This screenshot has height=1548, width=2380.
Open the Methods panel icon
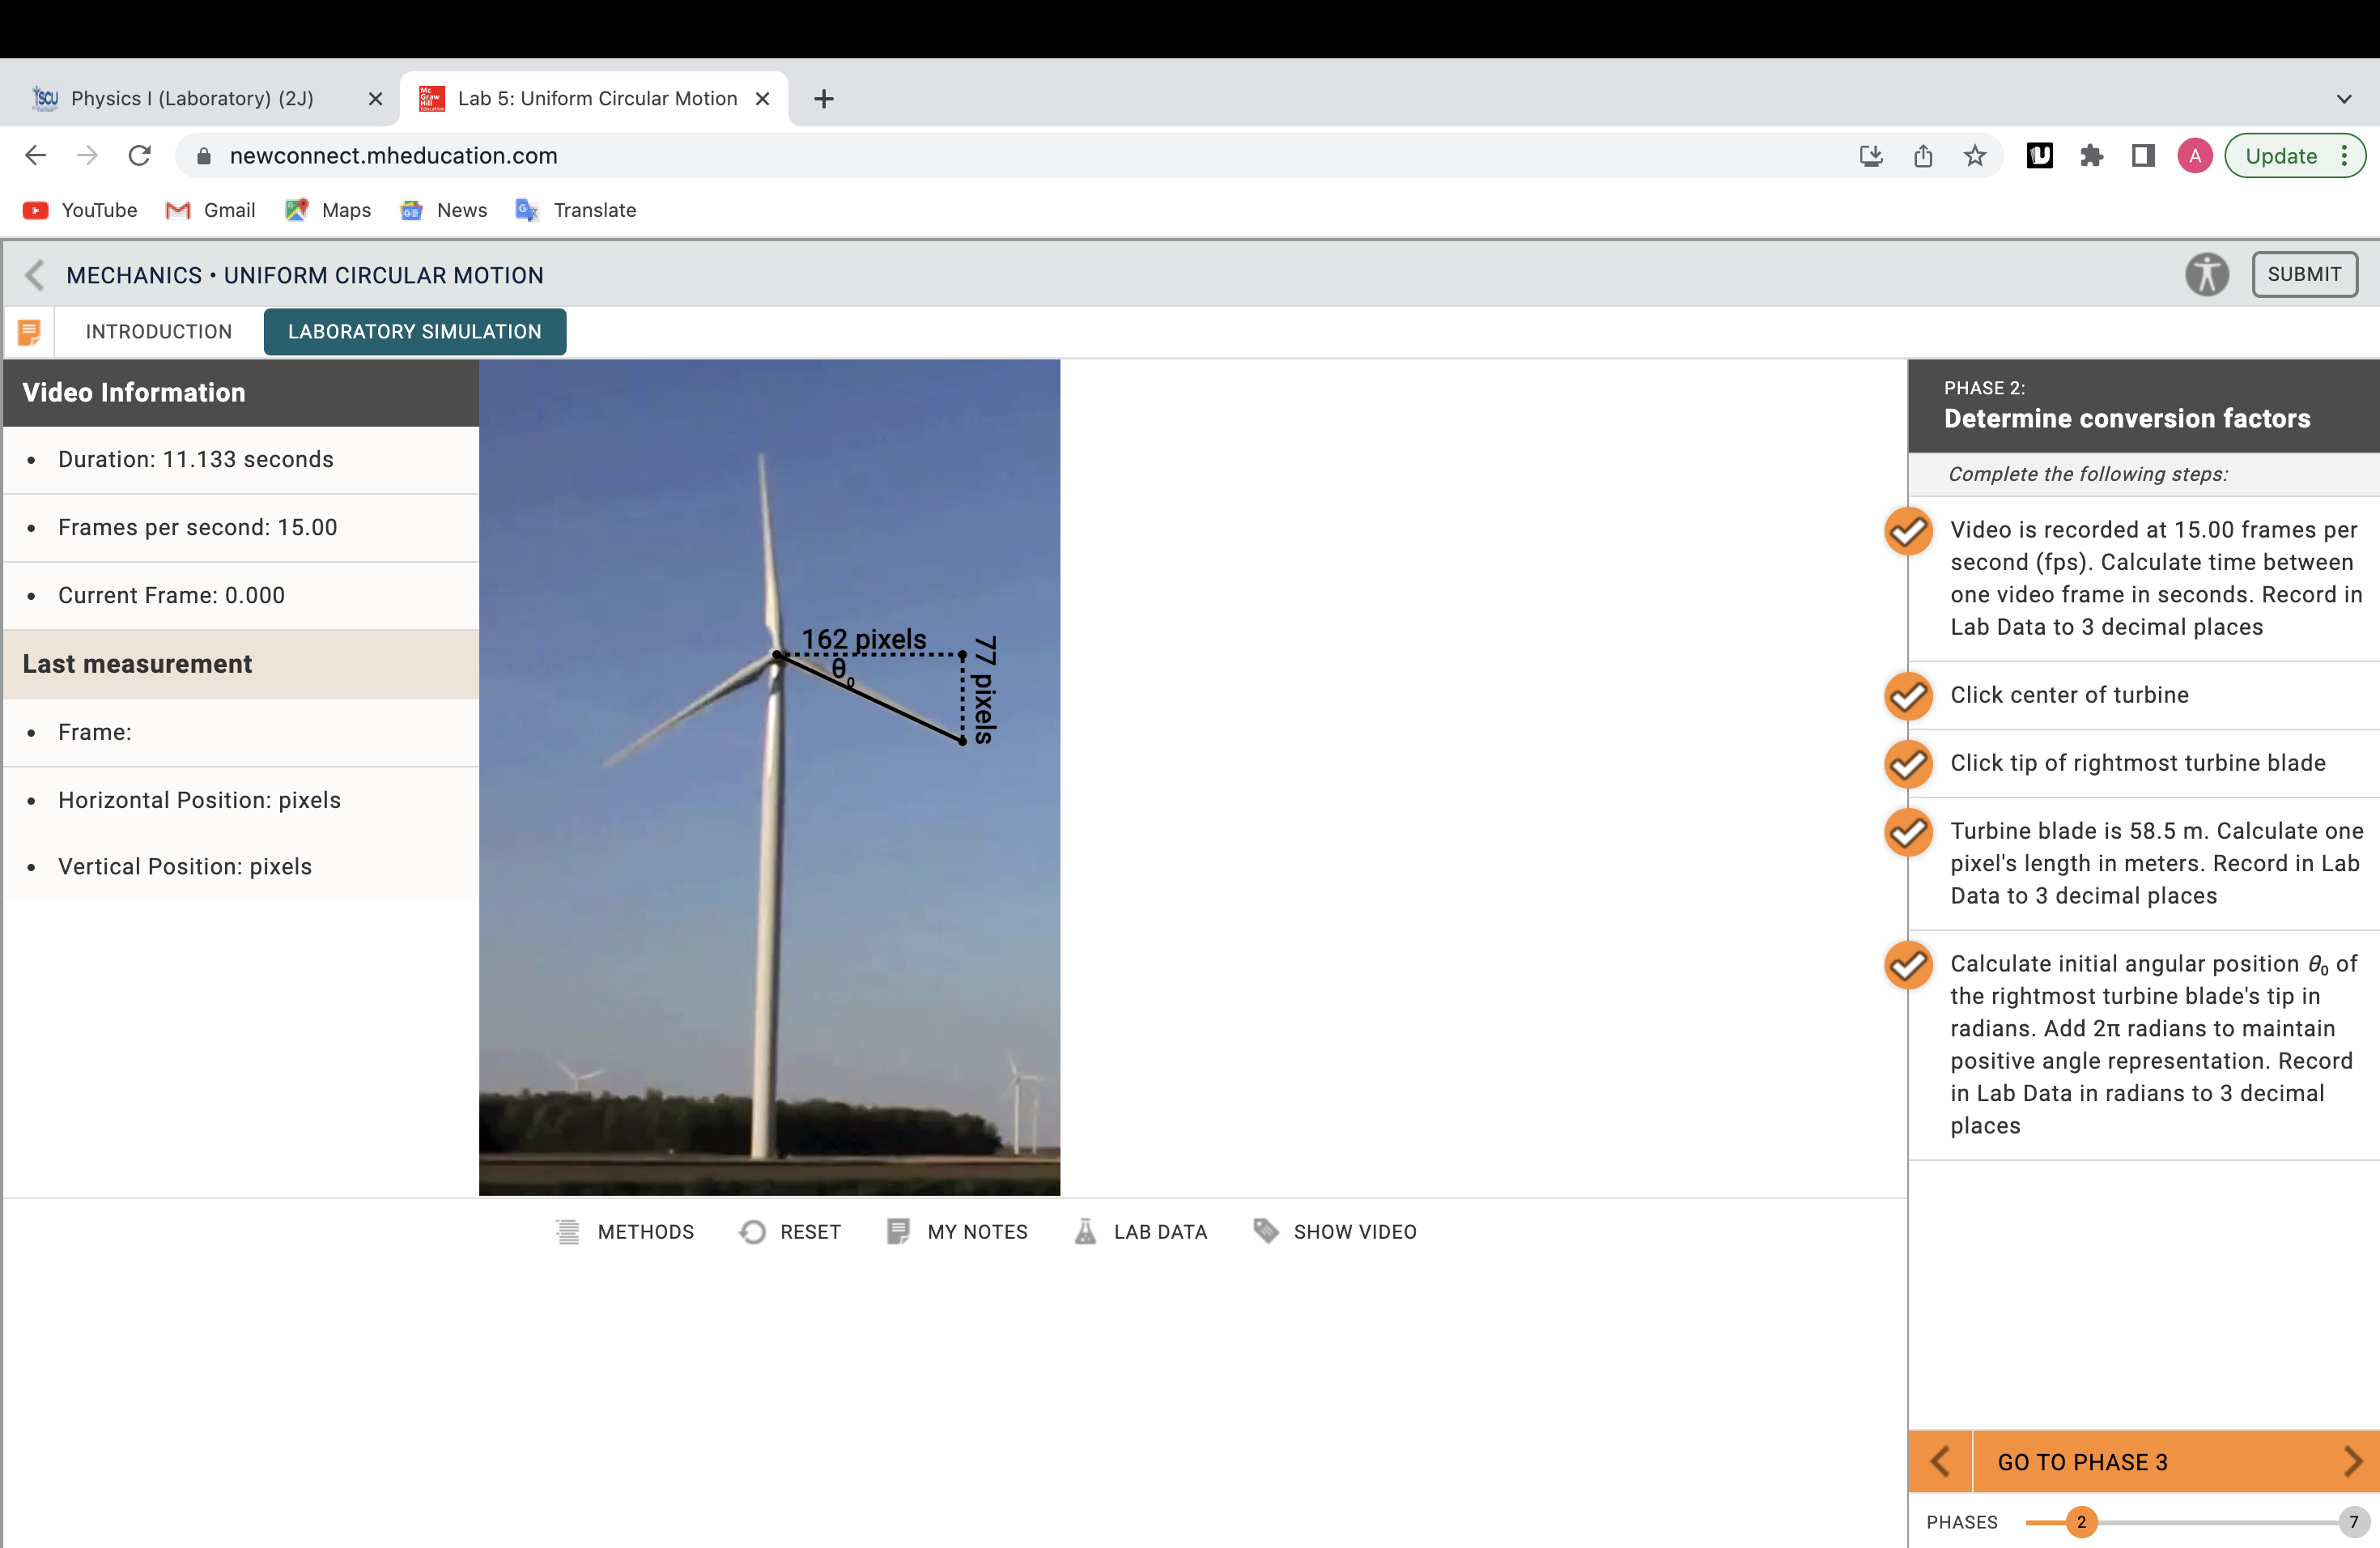click(568, 1231)
